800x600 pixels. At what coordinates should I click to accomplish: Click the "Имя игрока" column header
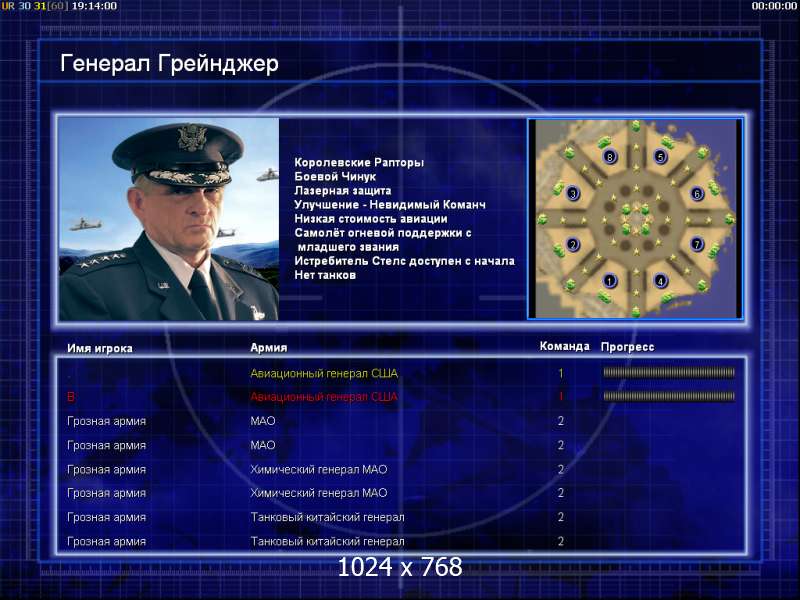point(100,348)
